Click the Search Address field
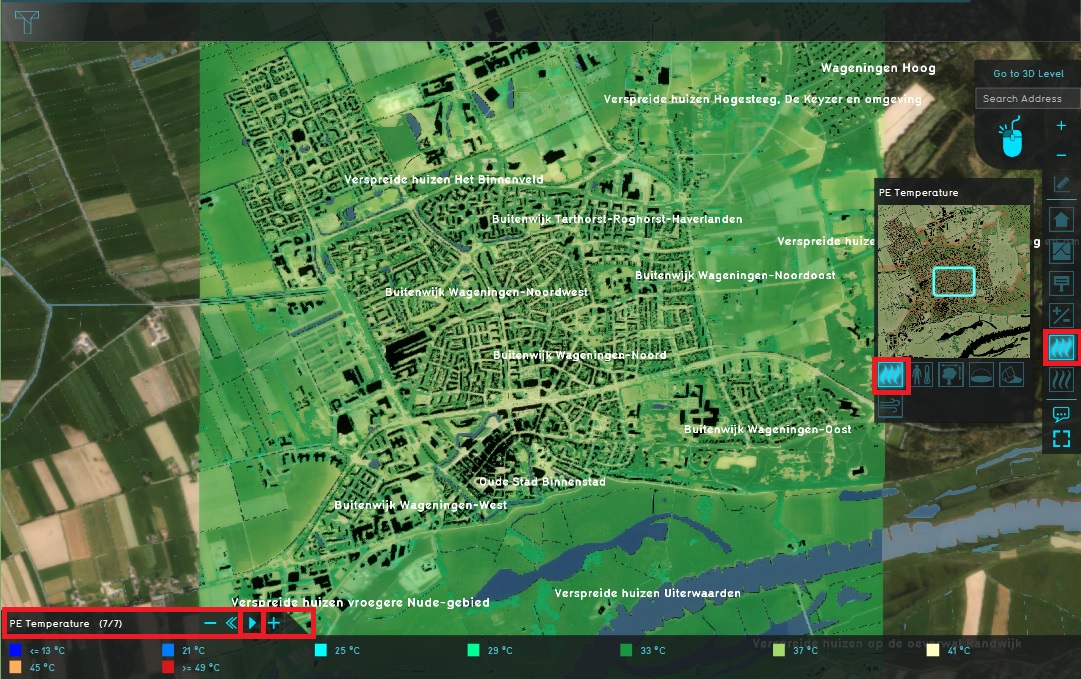This screenshot has width=1081, height=679. (x=1027, y=98)
